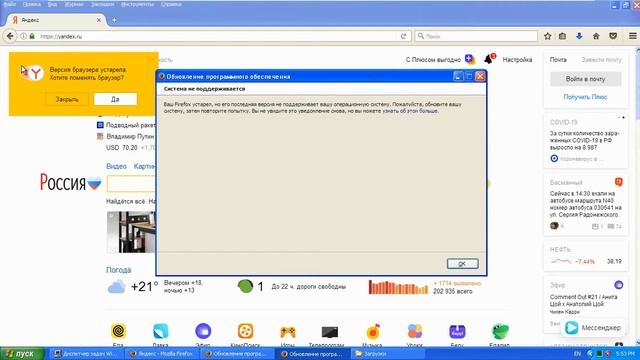Viewport: 640px width, 360px height.
Task: Click С Плюсом выгодно link
Action: pyautogui.click(x=433, y=60)
